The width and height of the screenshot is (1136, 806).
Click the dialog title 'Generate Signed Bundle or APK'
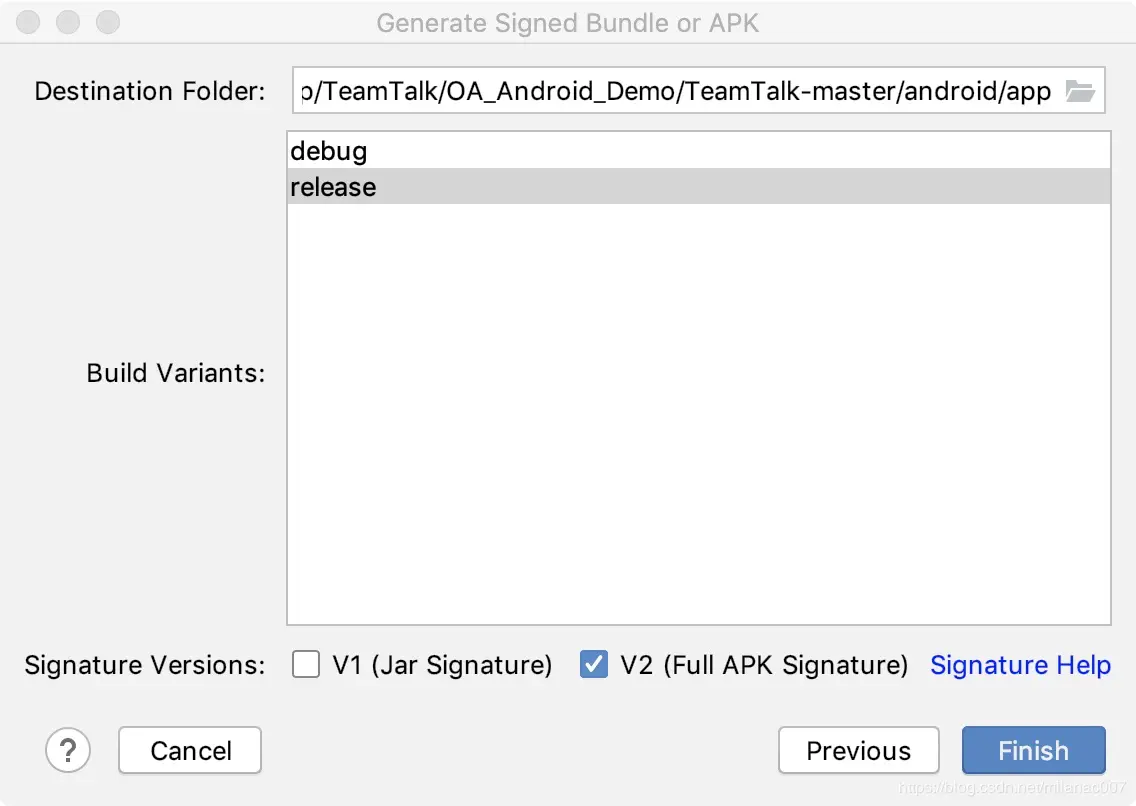(567, 23)
